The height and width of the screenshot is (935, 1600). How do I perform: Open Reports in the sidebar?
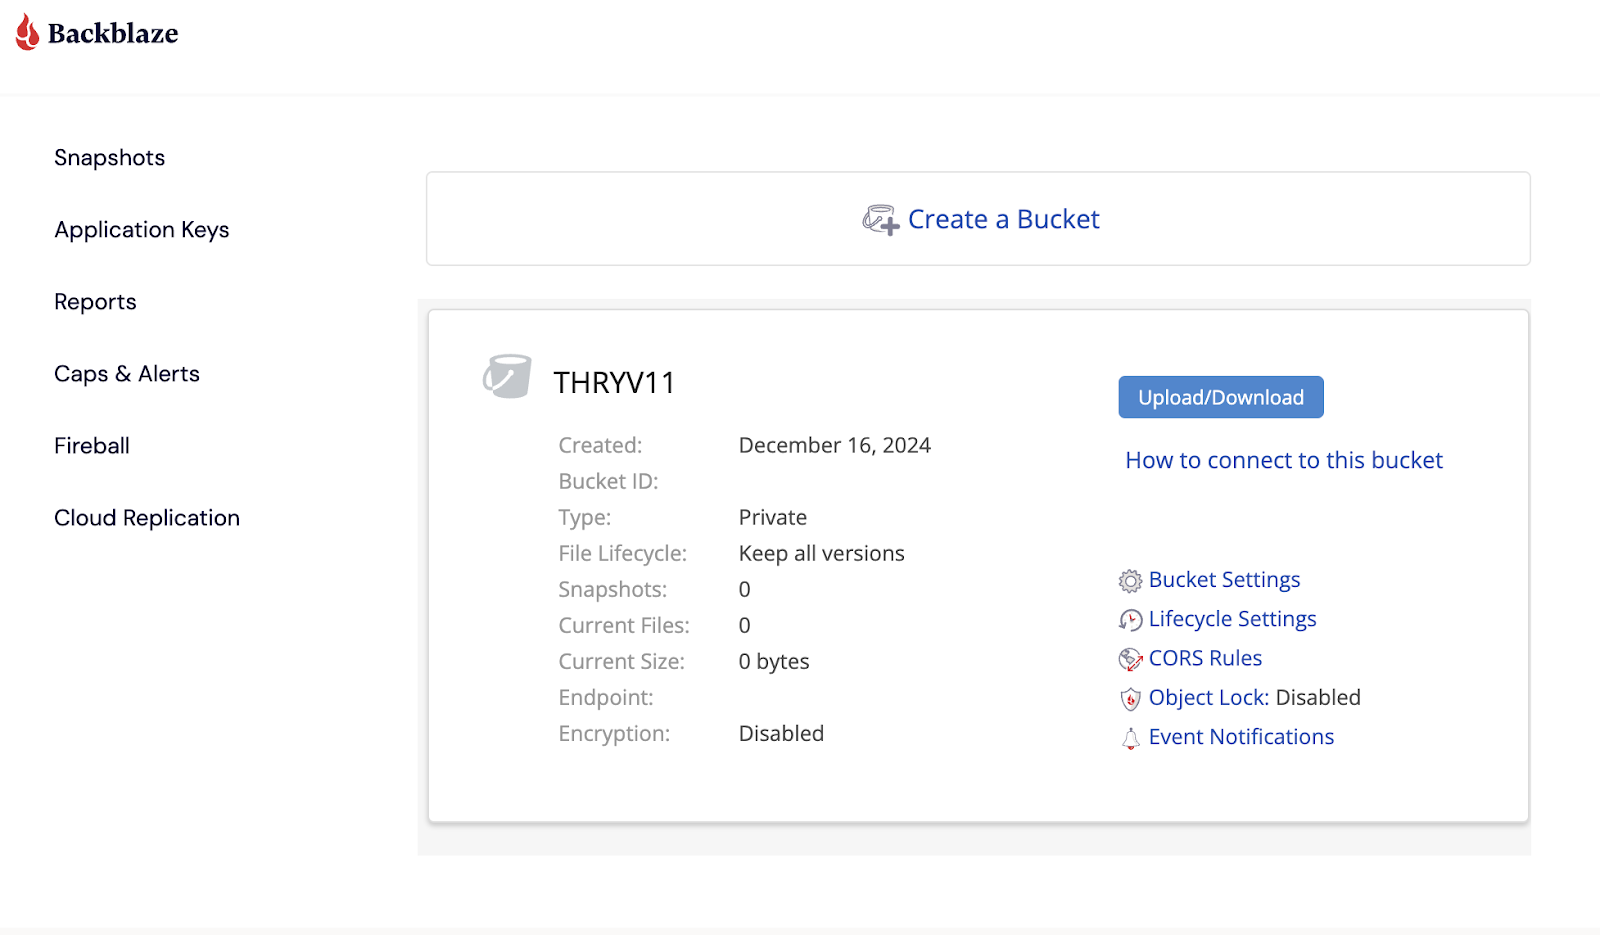tap(95, 302)
